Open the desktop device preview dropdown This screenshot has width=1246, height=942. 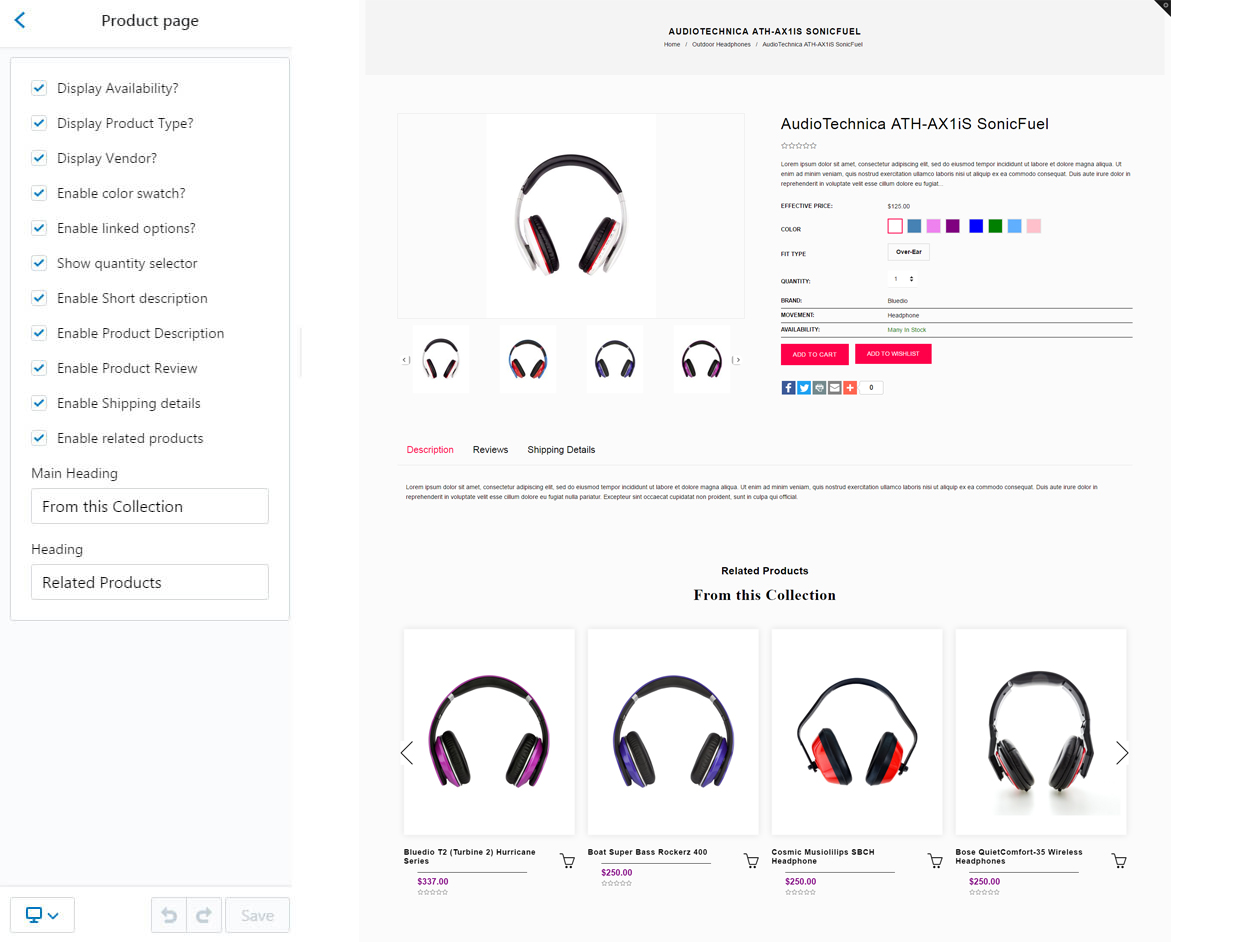point(42,915)
